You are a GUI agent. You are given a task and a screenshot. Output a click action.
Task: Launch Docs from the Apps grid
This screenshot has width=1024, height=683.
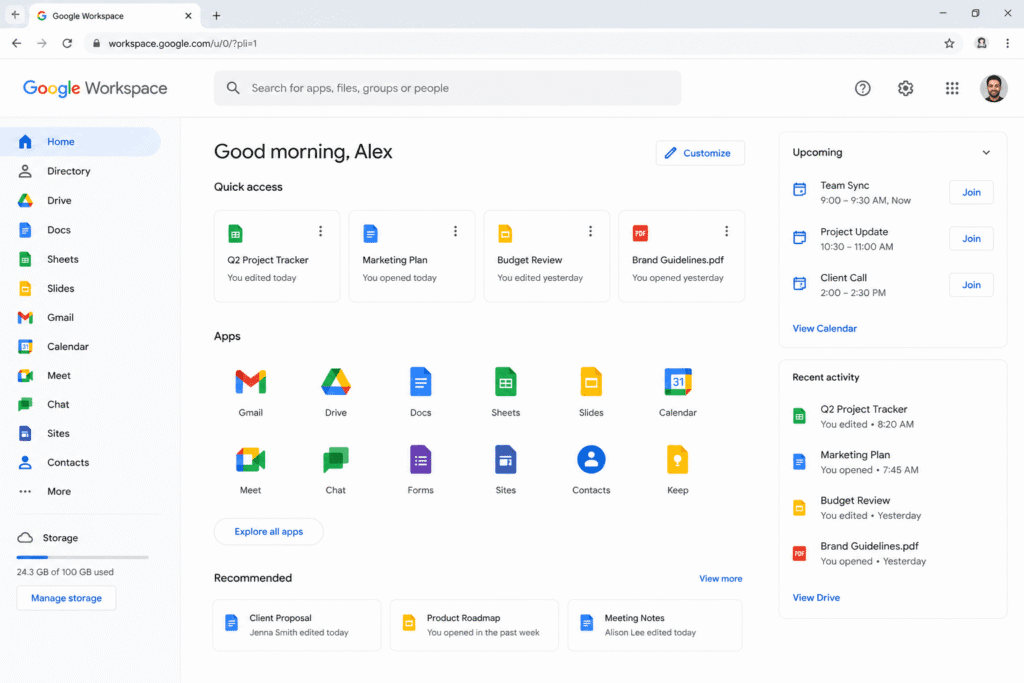(421, 382)
